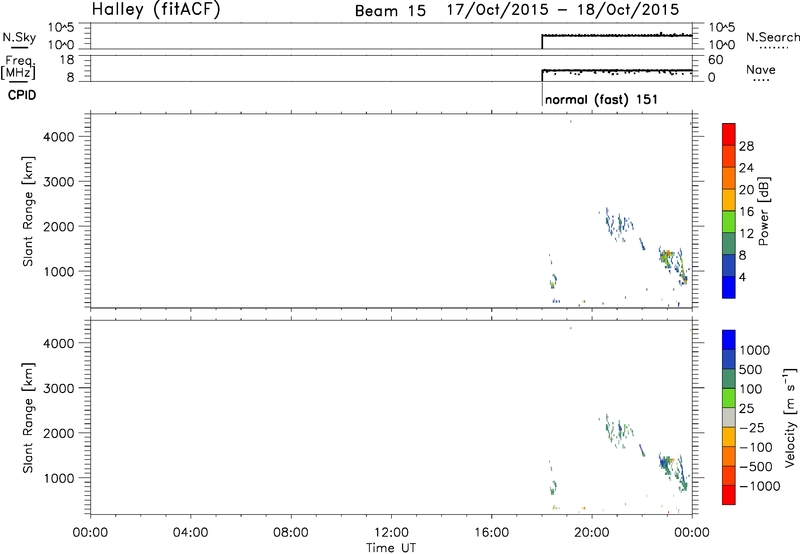Click the "25" Velocity colorbar label
This screenshot has height=554, width=800.
(746, 409)
